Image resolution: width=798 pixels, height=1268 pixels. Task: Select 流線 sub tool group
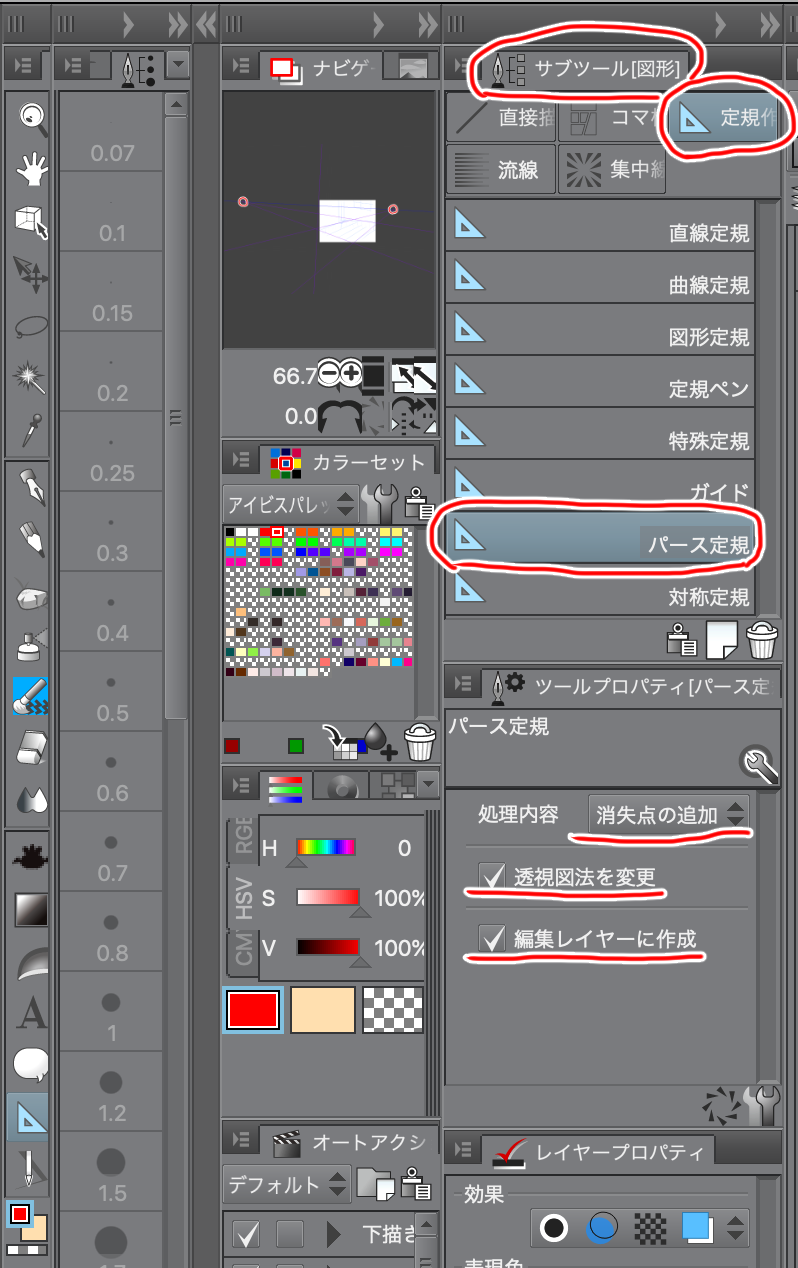(500, 169)
